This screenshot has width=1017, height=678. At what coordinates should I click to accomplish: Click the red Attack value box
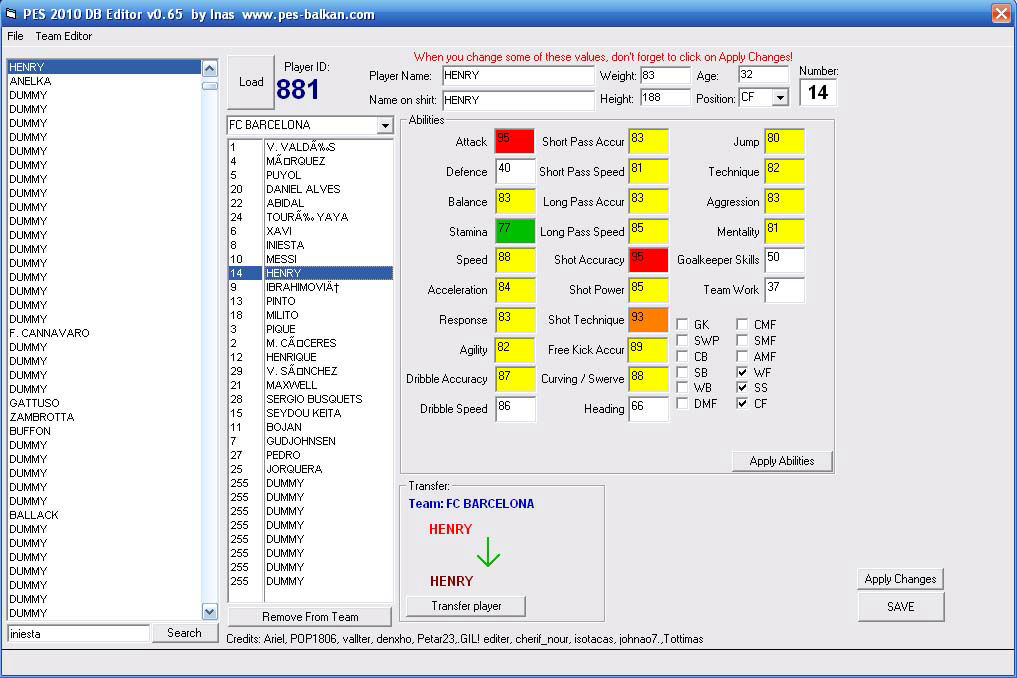pos(515,141)
